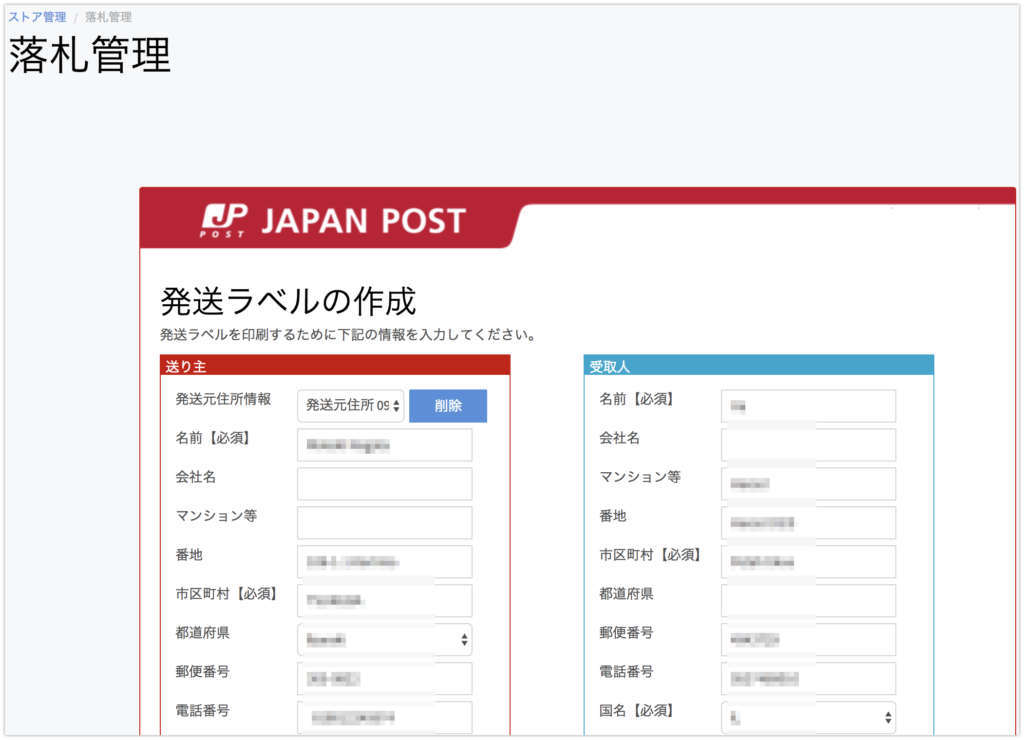
Task: Click the recipient 都道府県 input field
Action: pos(808,600)
